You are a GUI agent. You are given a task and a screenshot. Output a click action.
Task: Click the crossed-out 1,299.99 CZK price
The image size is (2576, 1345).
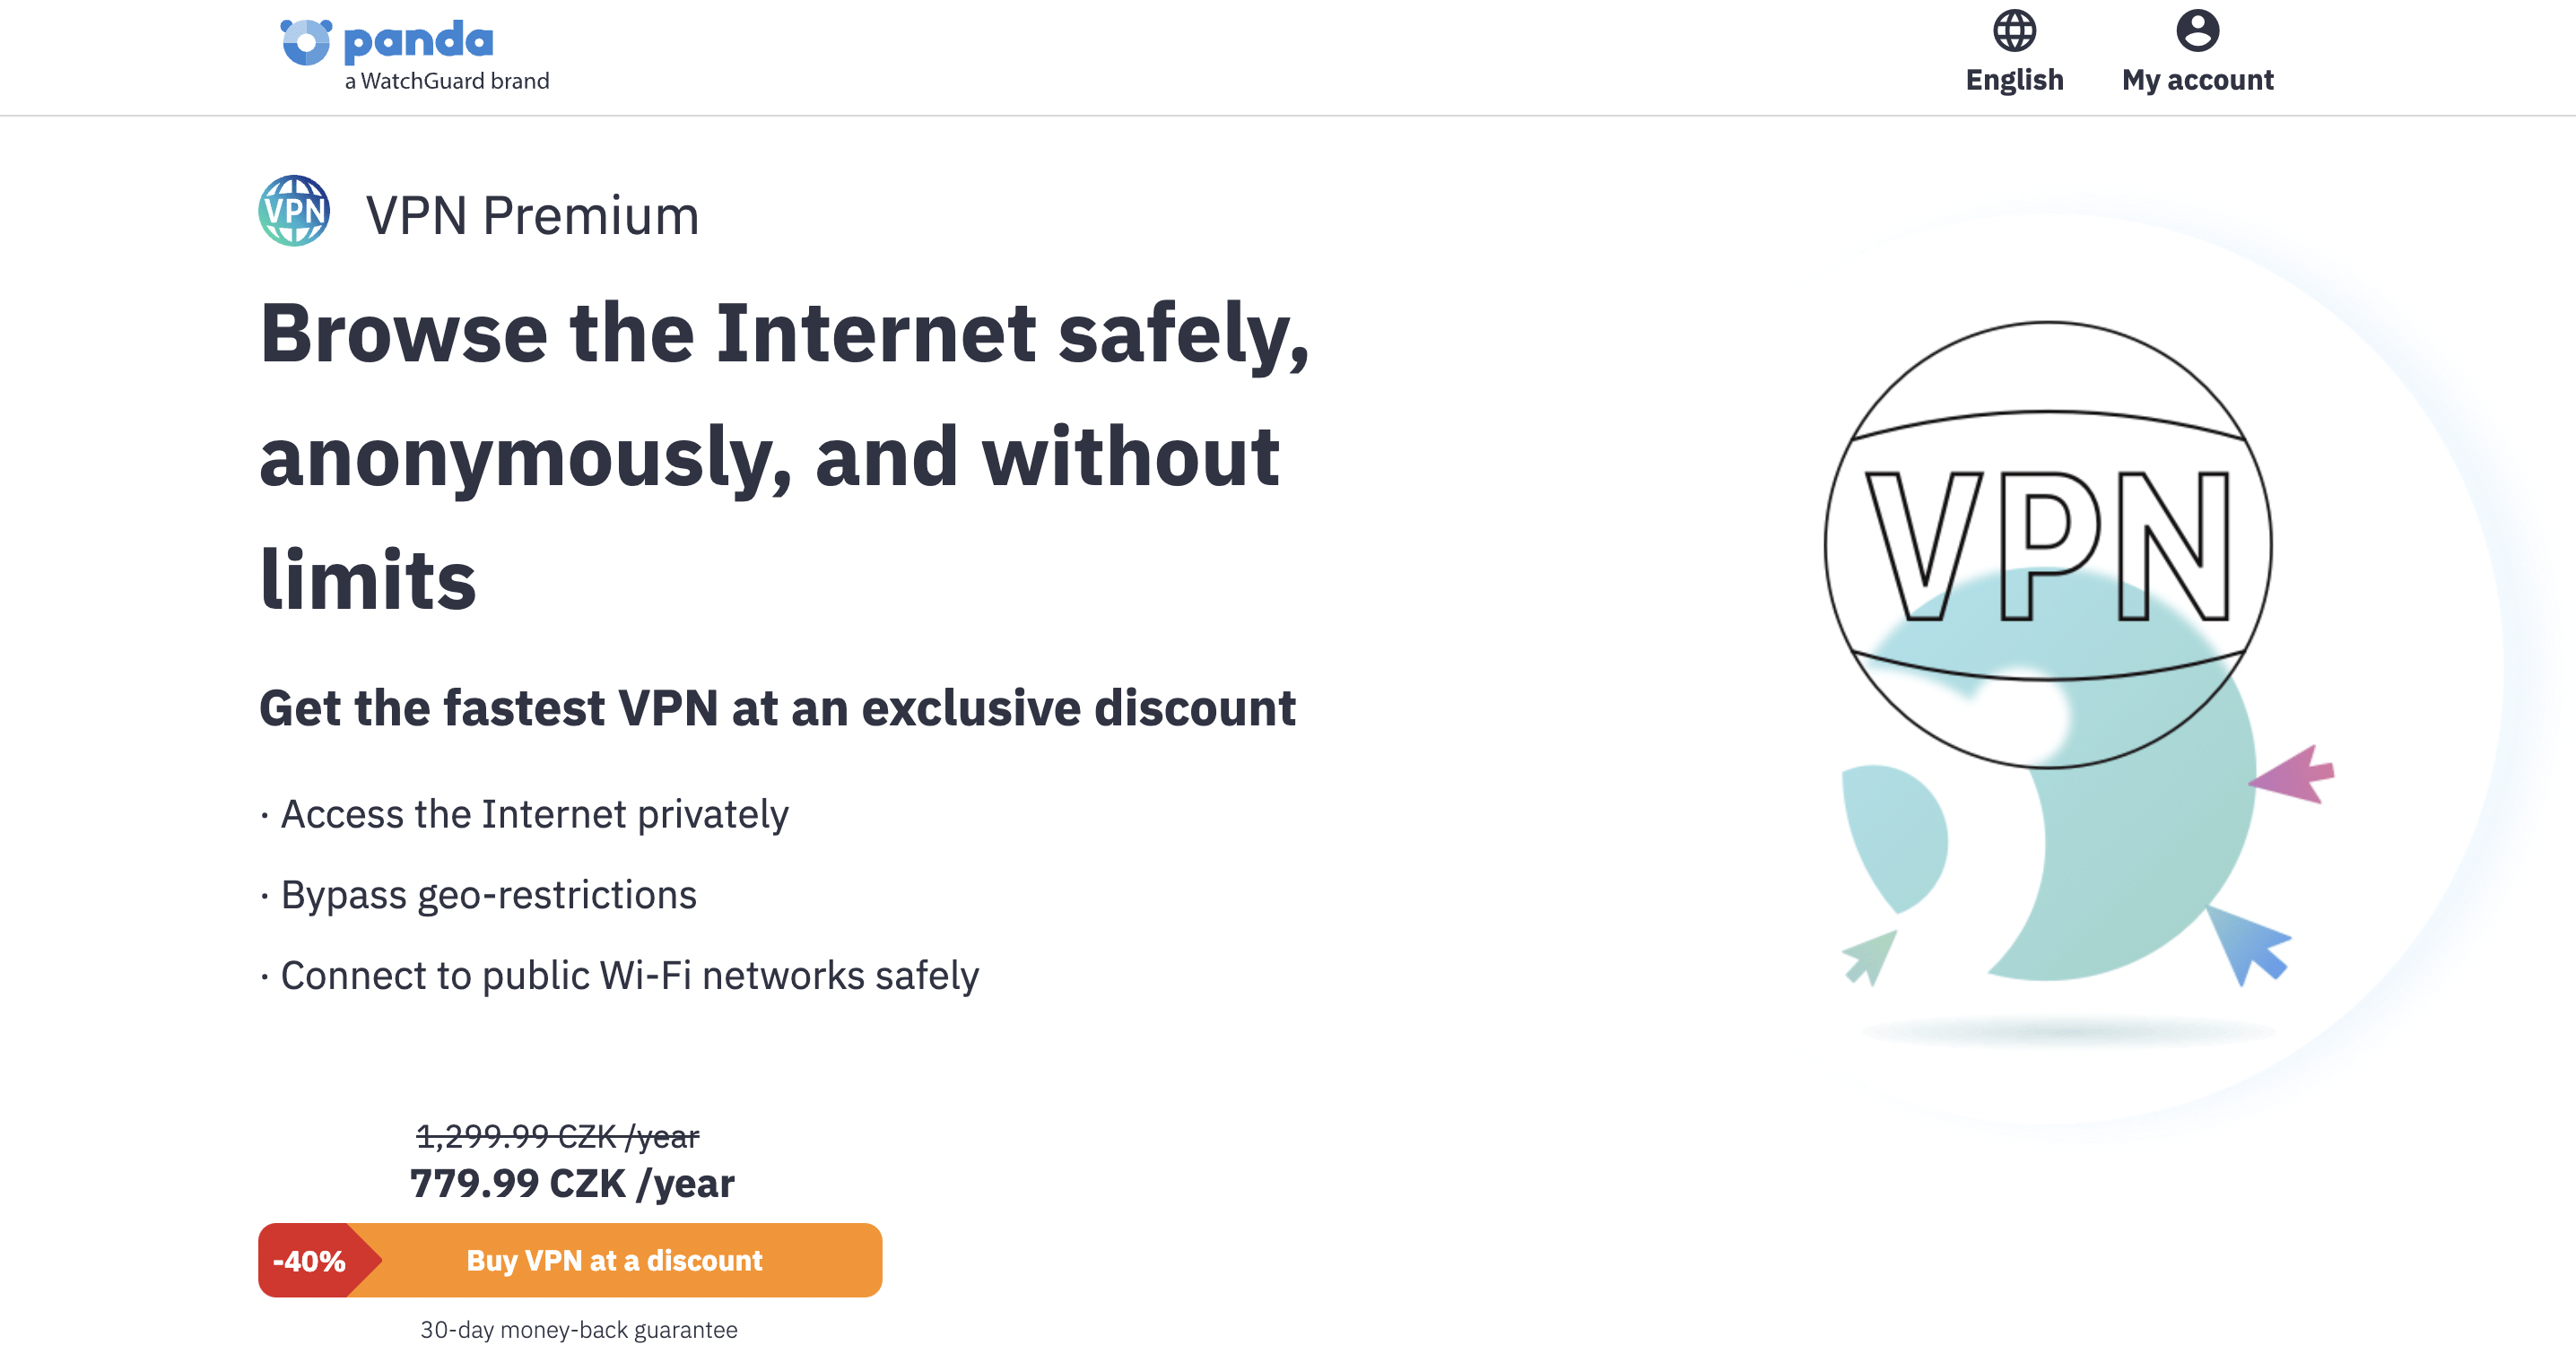click(557, 1136)
